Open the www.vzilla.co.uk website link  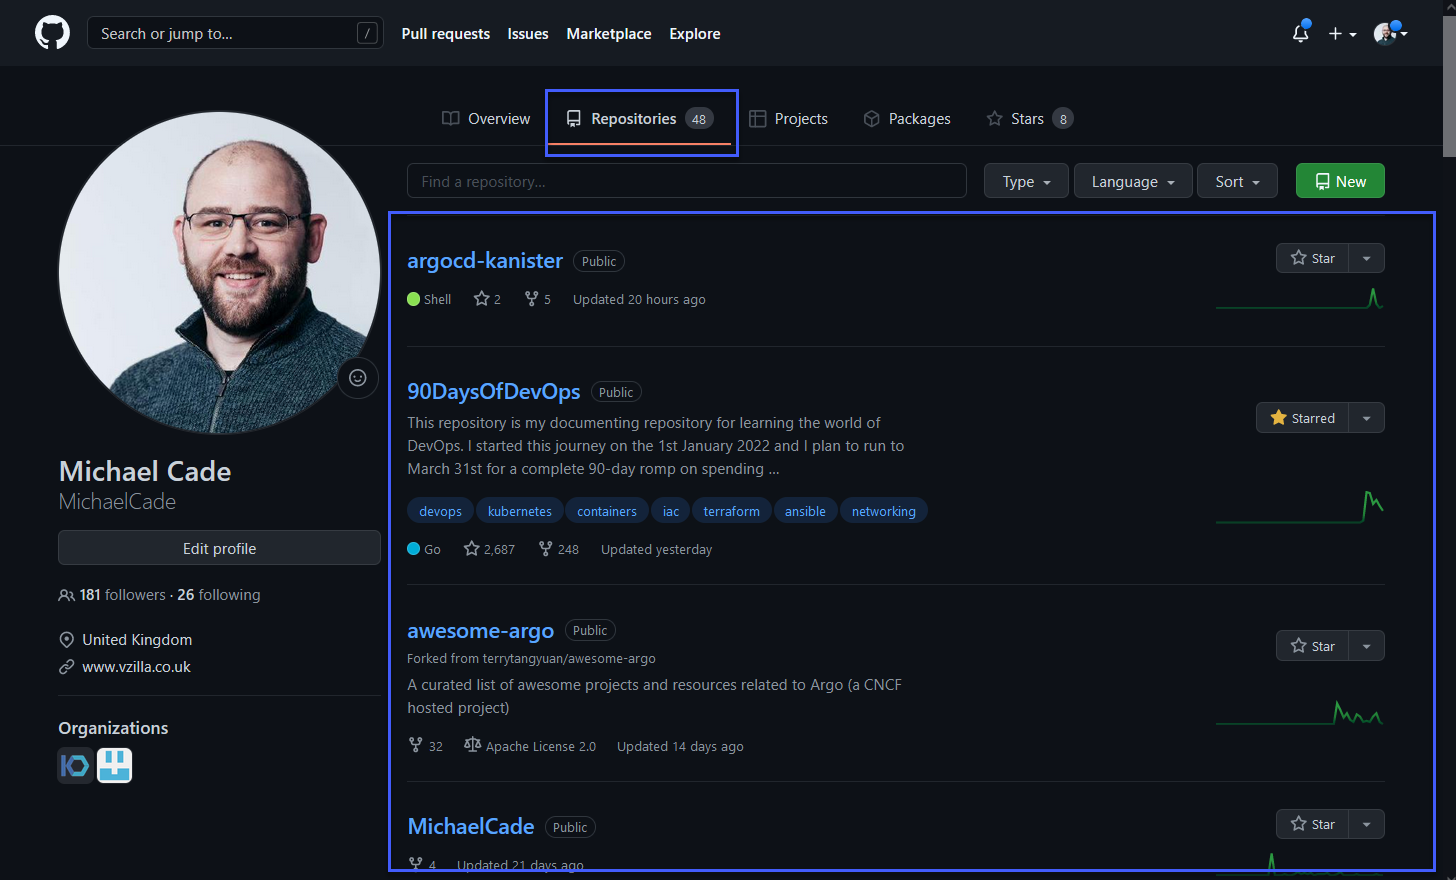pos(137,666)
